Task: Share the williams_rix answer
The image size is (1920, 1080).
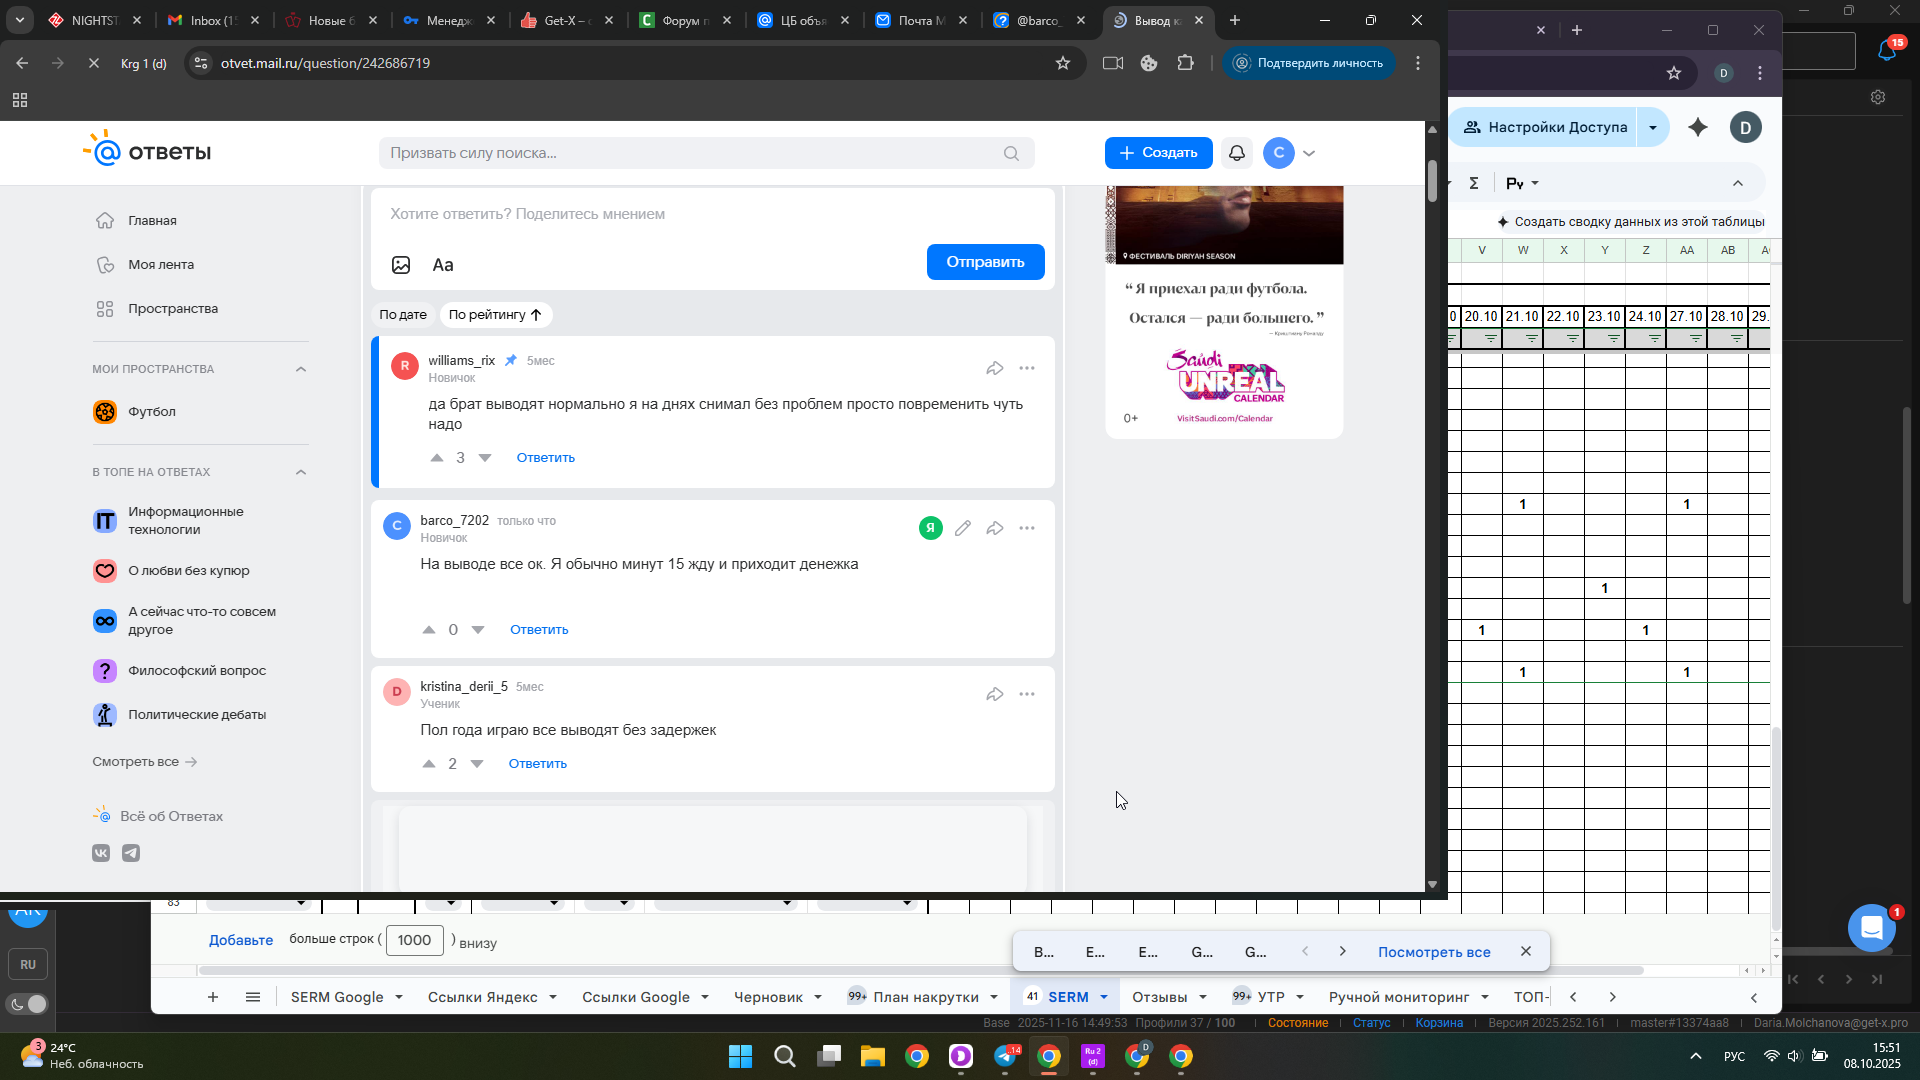Action: [x=994, y=368]
